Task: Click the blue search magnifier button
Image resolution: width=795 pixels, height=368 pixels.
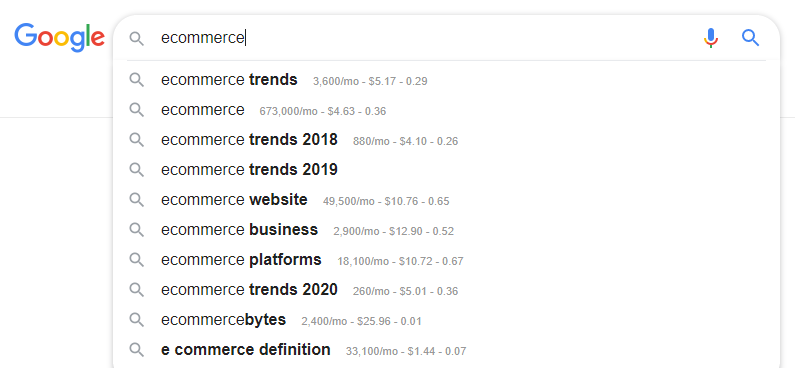Action: (x=750, y=38)
